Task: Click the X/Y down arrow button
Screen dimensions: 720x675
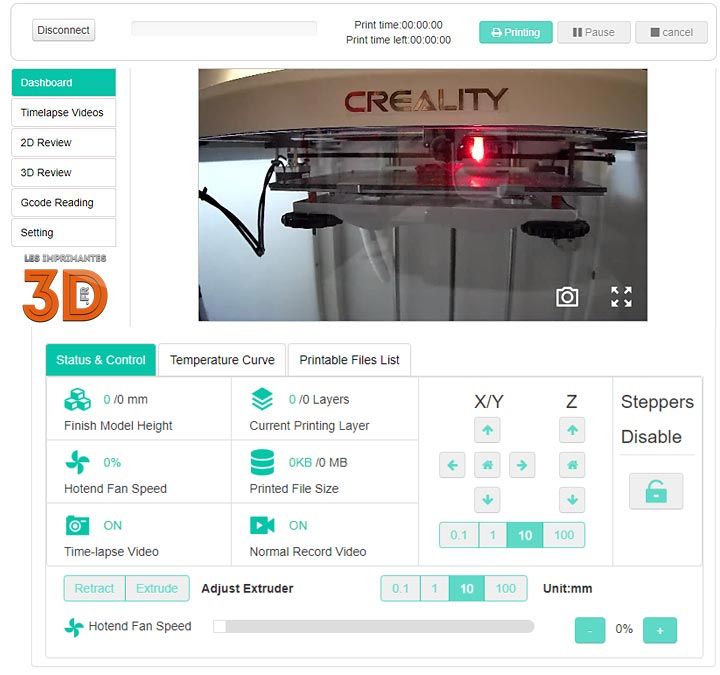Action: [487, 500]
